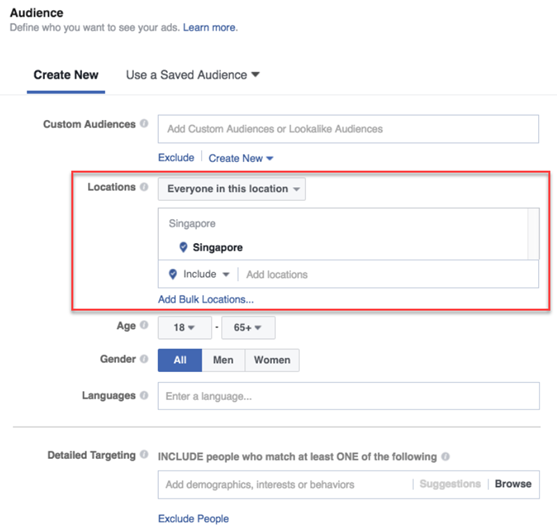The image size is (557, 526).
Task: Click the Exclude People link
Action: pyautogui.click(x=193, y=519)
